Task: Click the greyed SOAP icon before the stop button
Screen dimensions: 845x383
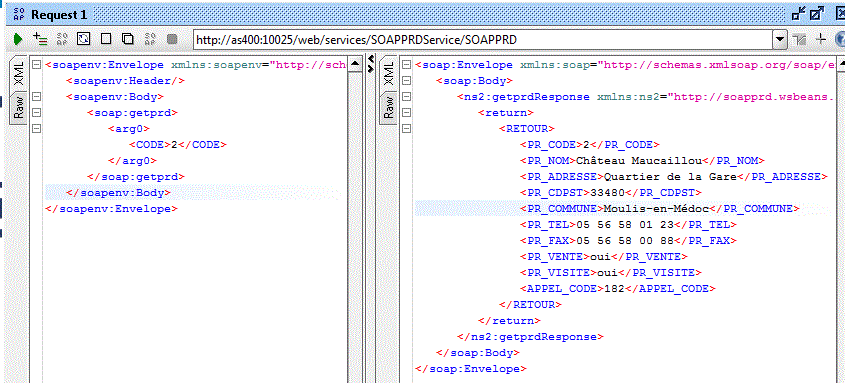Action: [150, 39]
